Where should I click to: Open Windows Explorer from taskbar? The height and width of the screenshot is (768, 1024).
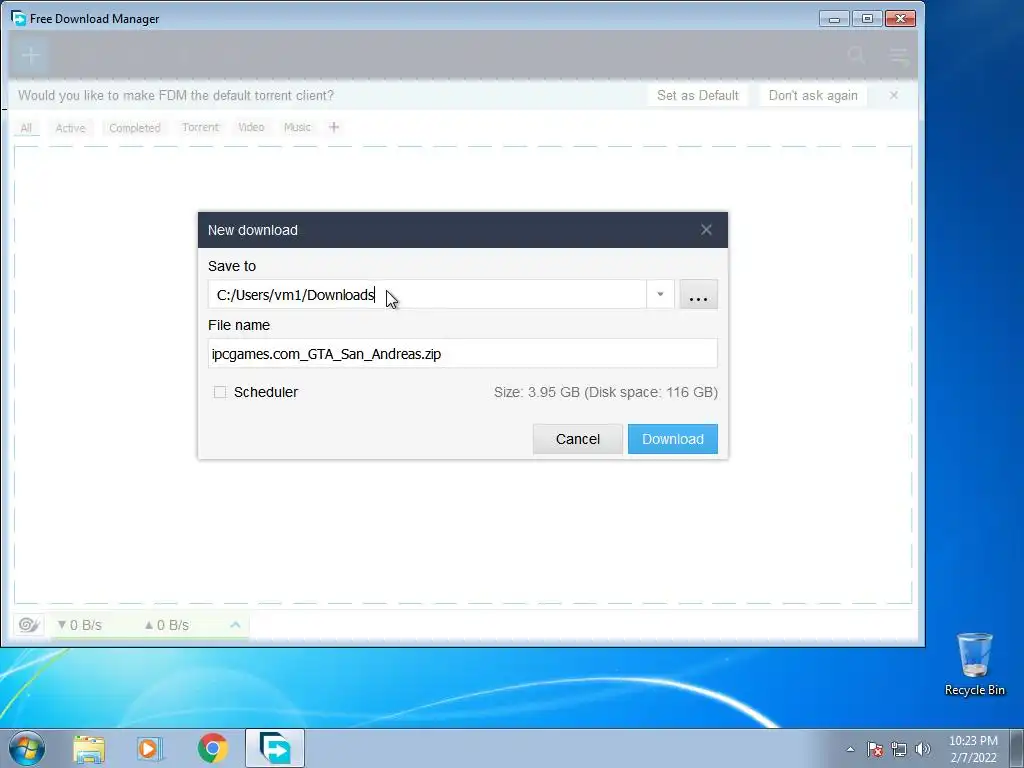[x=89, y=748]
